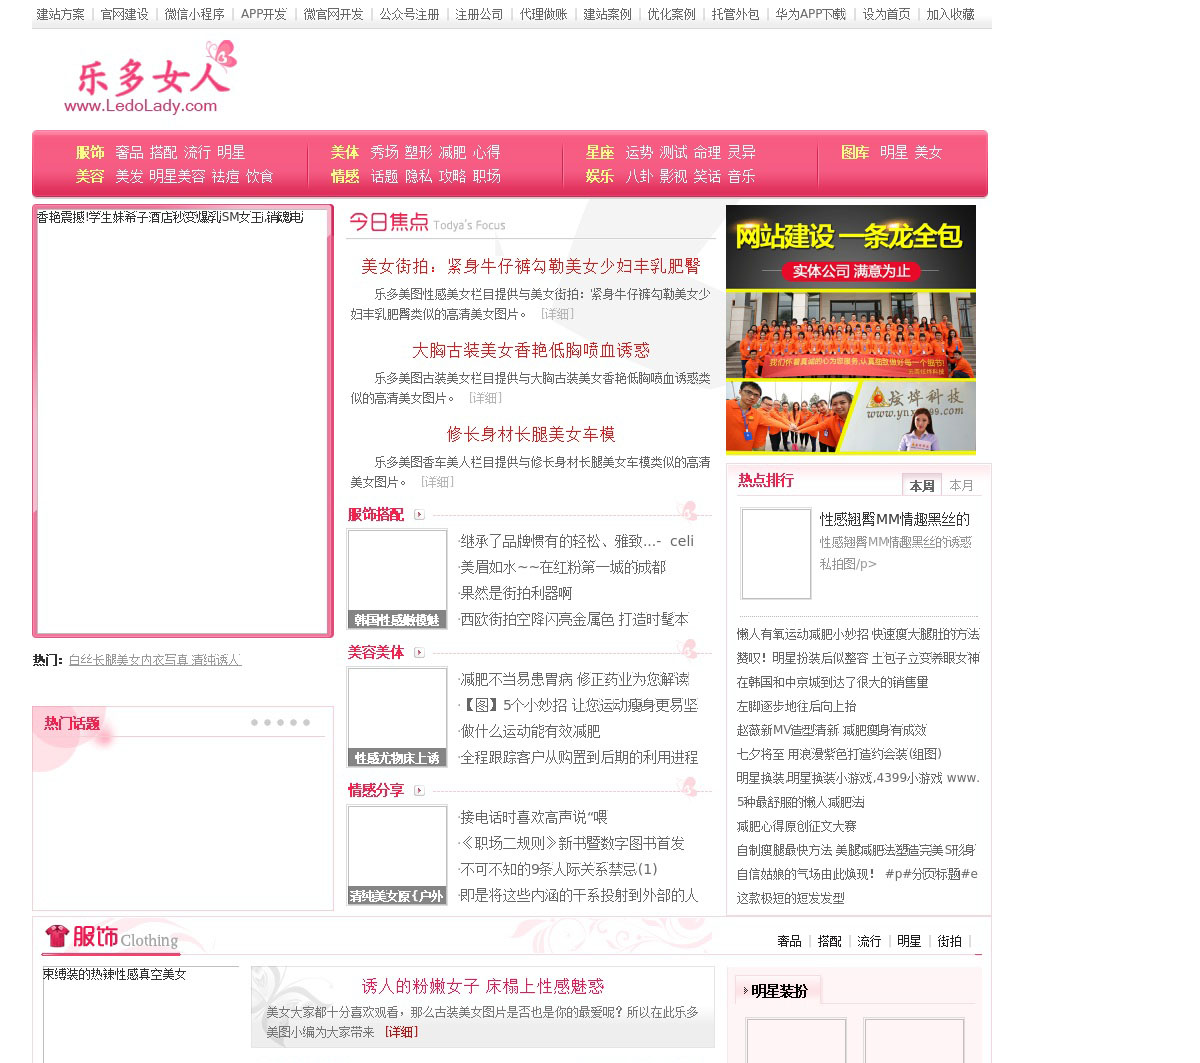This screenshot has width=1200, height=1063.
Task: Click the 设为首页 link in top bar
Action: 886,14
